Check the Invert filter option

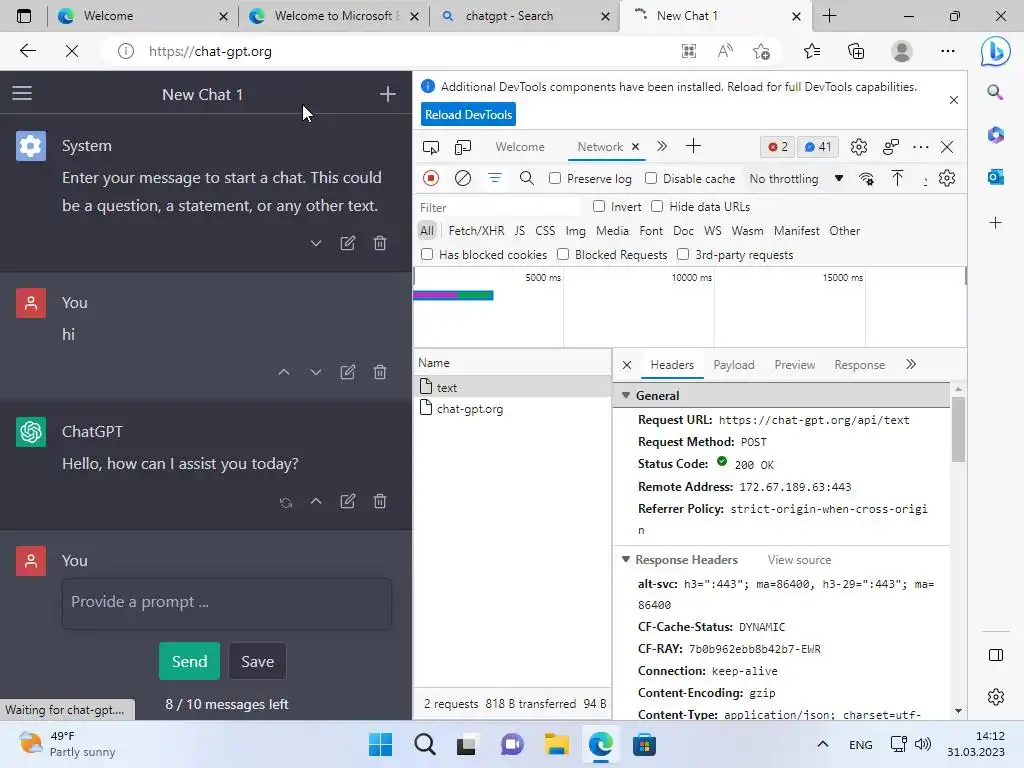598,206
